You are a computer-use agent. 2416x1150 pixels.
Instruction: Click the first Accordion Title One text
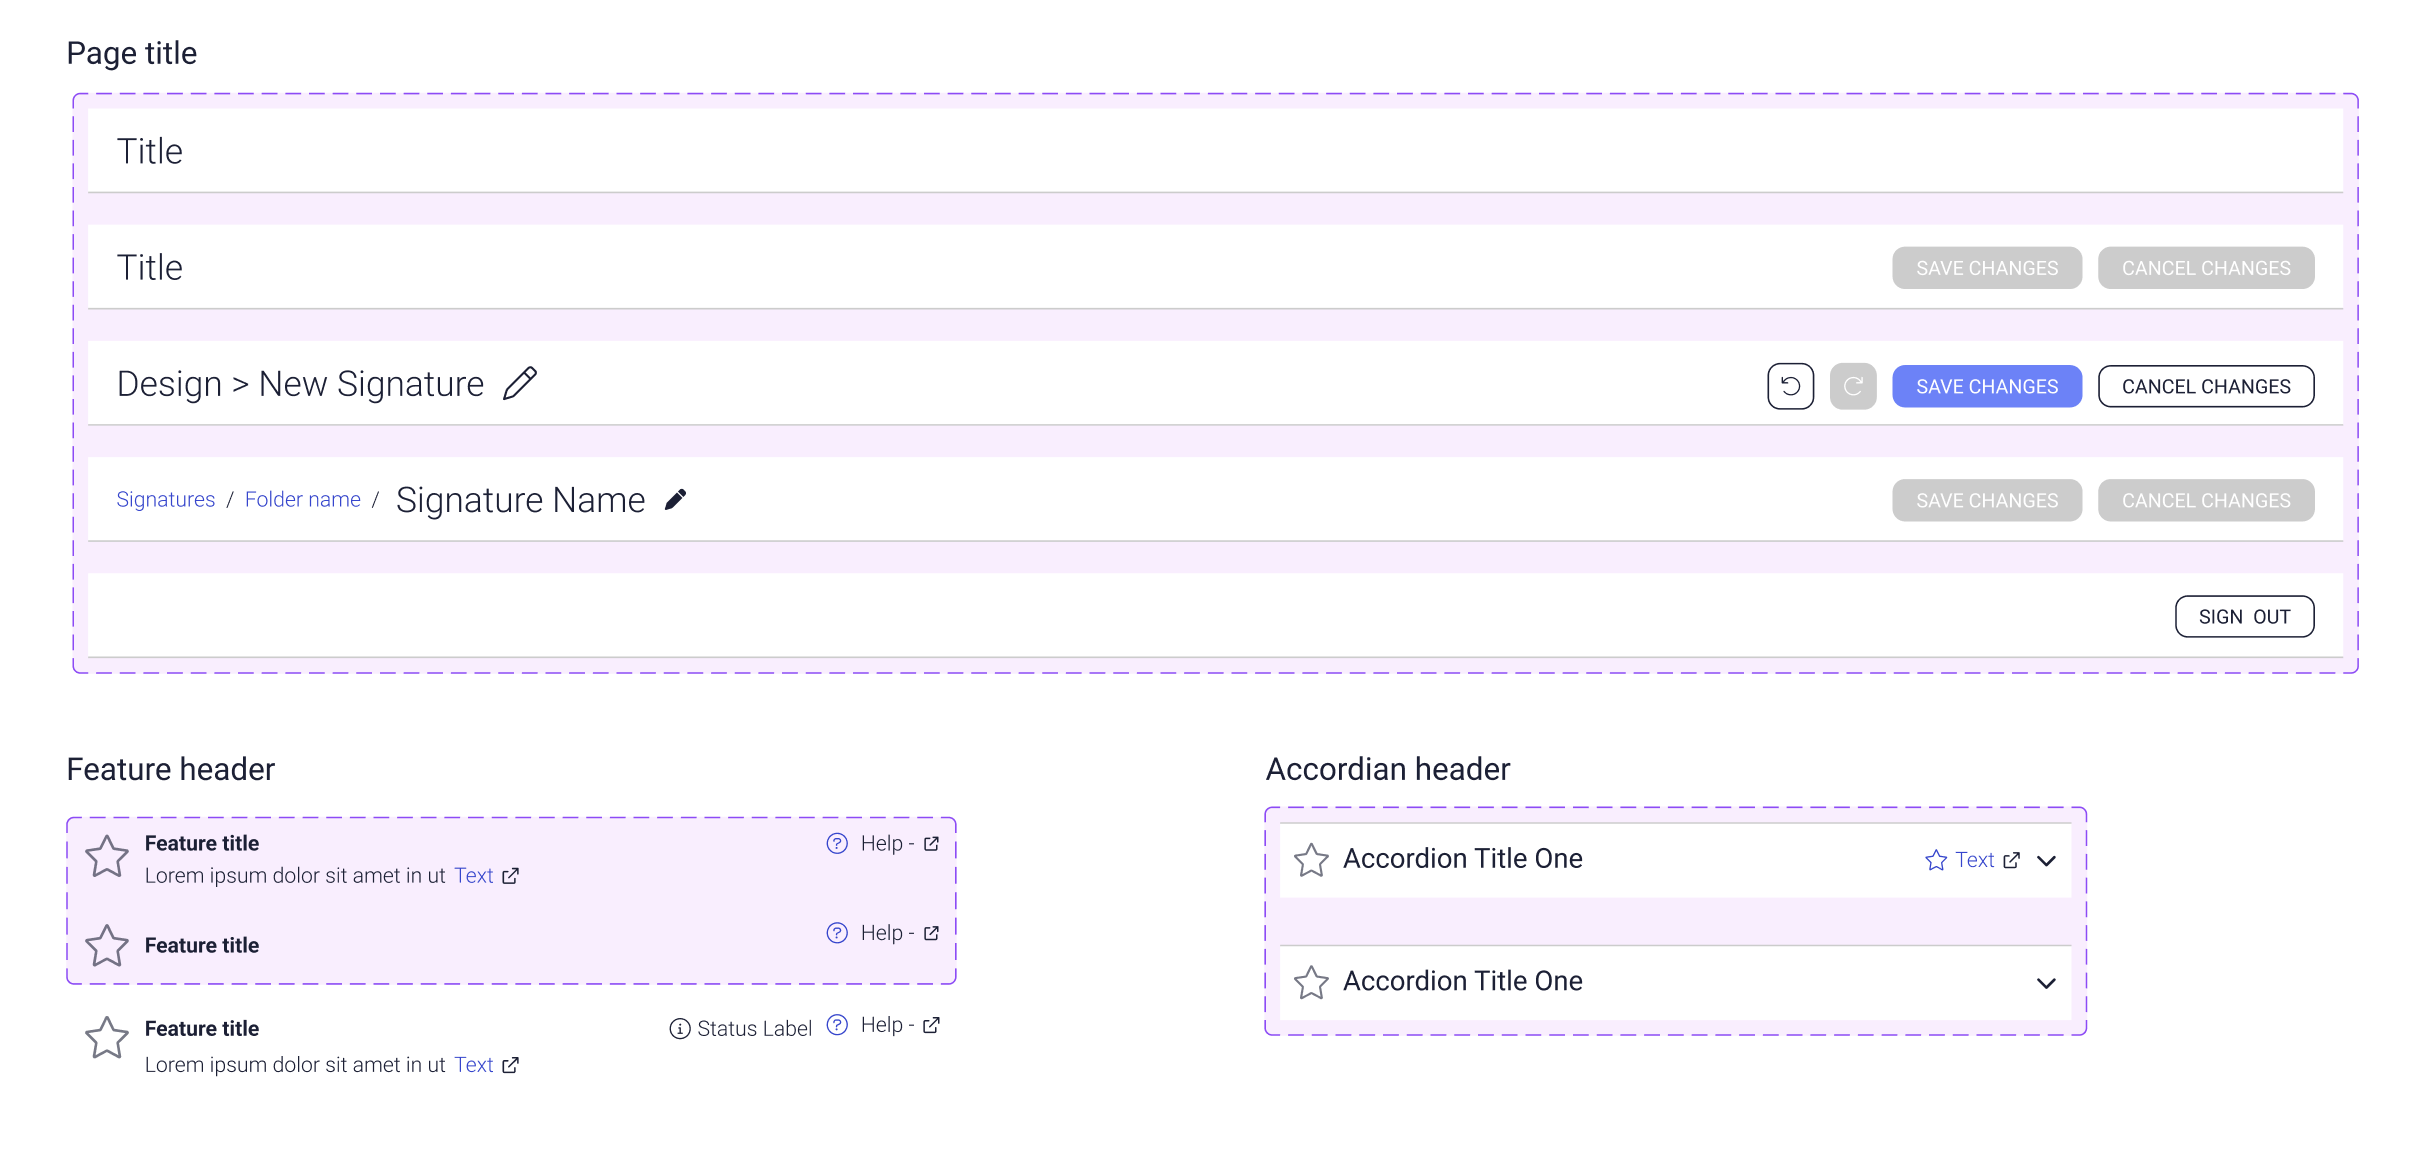pos(1462,859)
